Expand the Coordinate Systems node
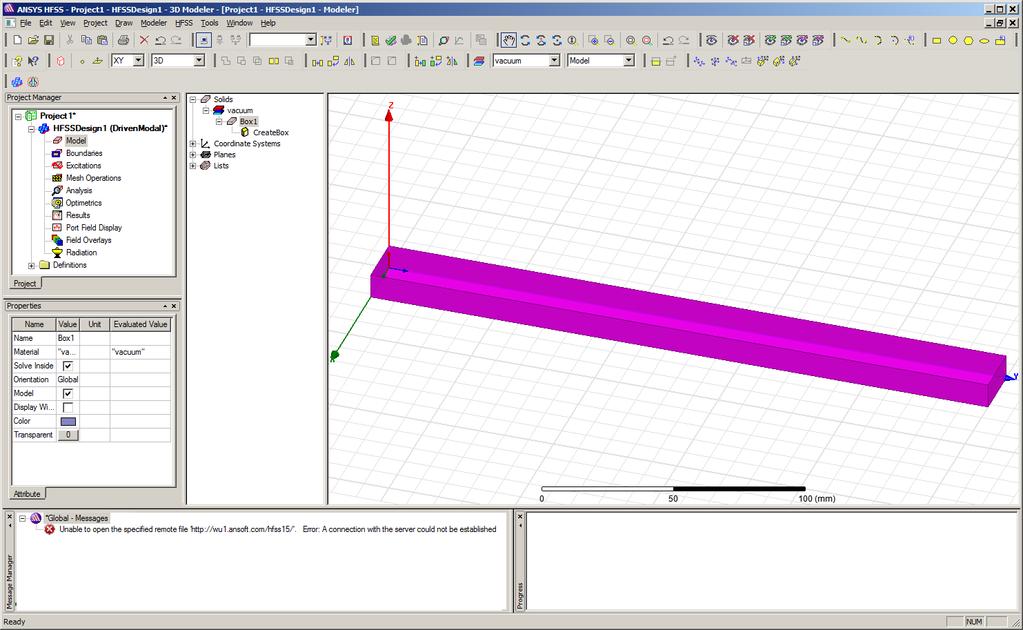This screenshot has width=1023, height=630. pyautogui.click(x=192, y=143)
